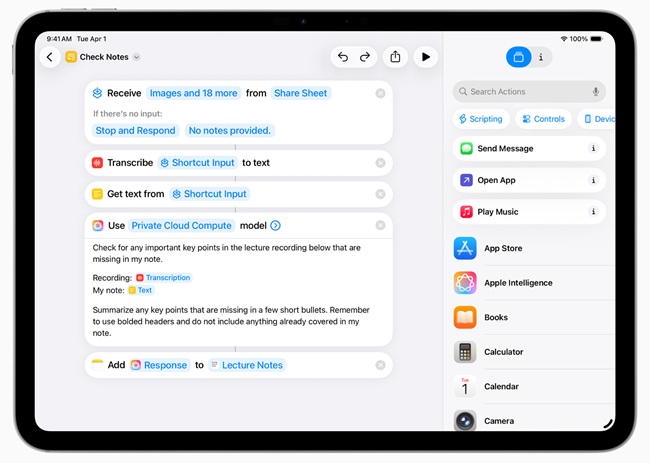Open shortcut details info icon

click(541, 57)
